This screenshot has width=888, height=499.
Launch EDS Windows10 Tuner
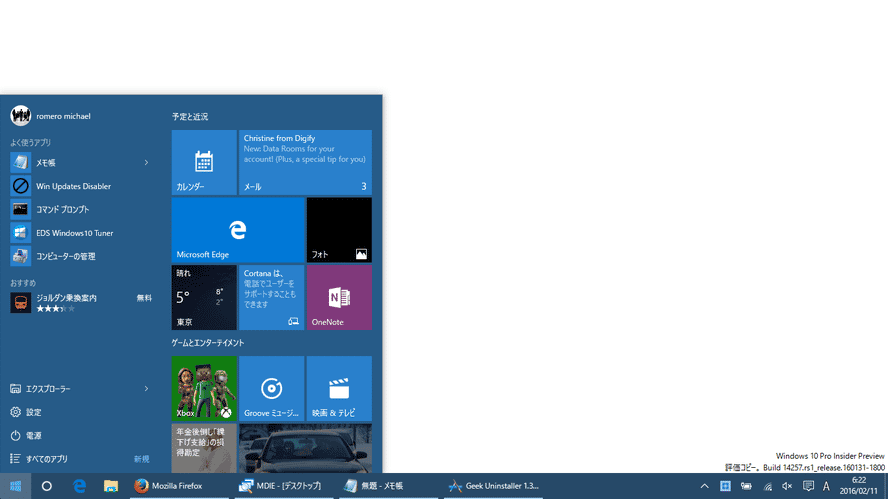click(x=80, y=233)
